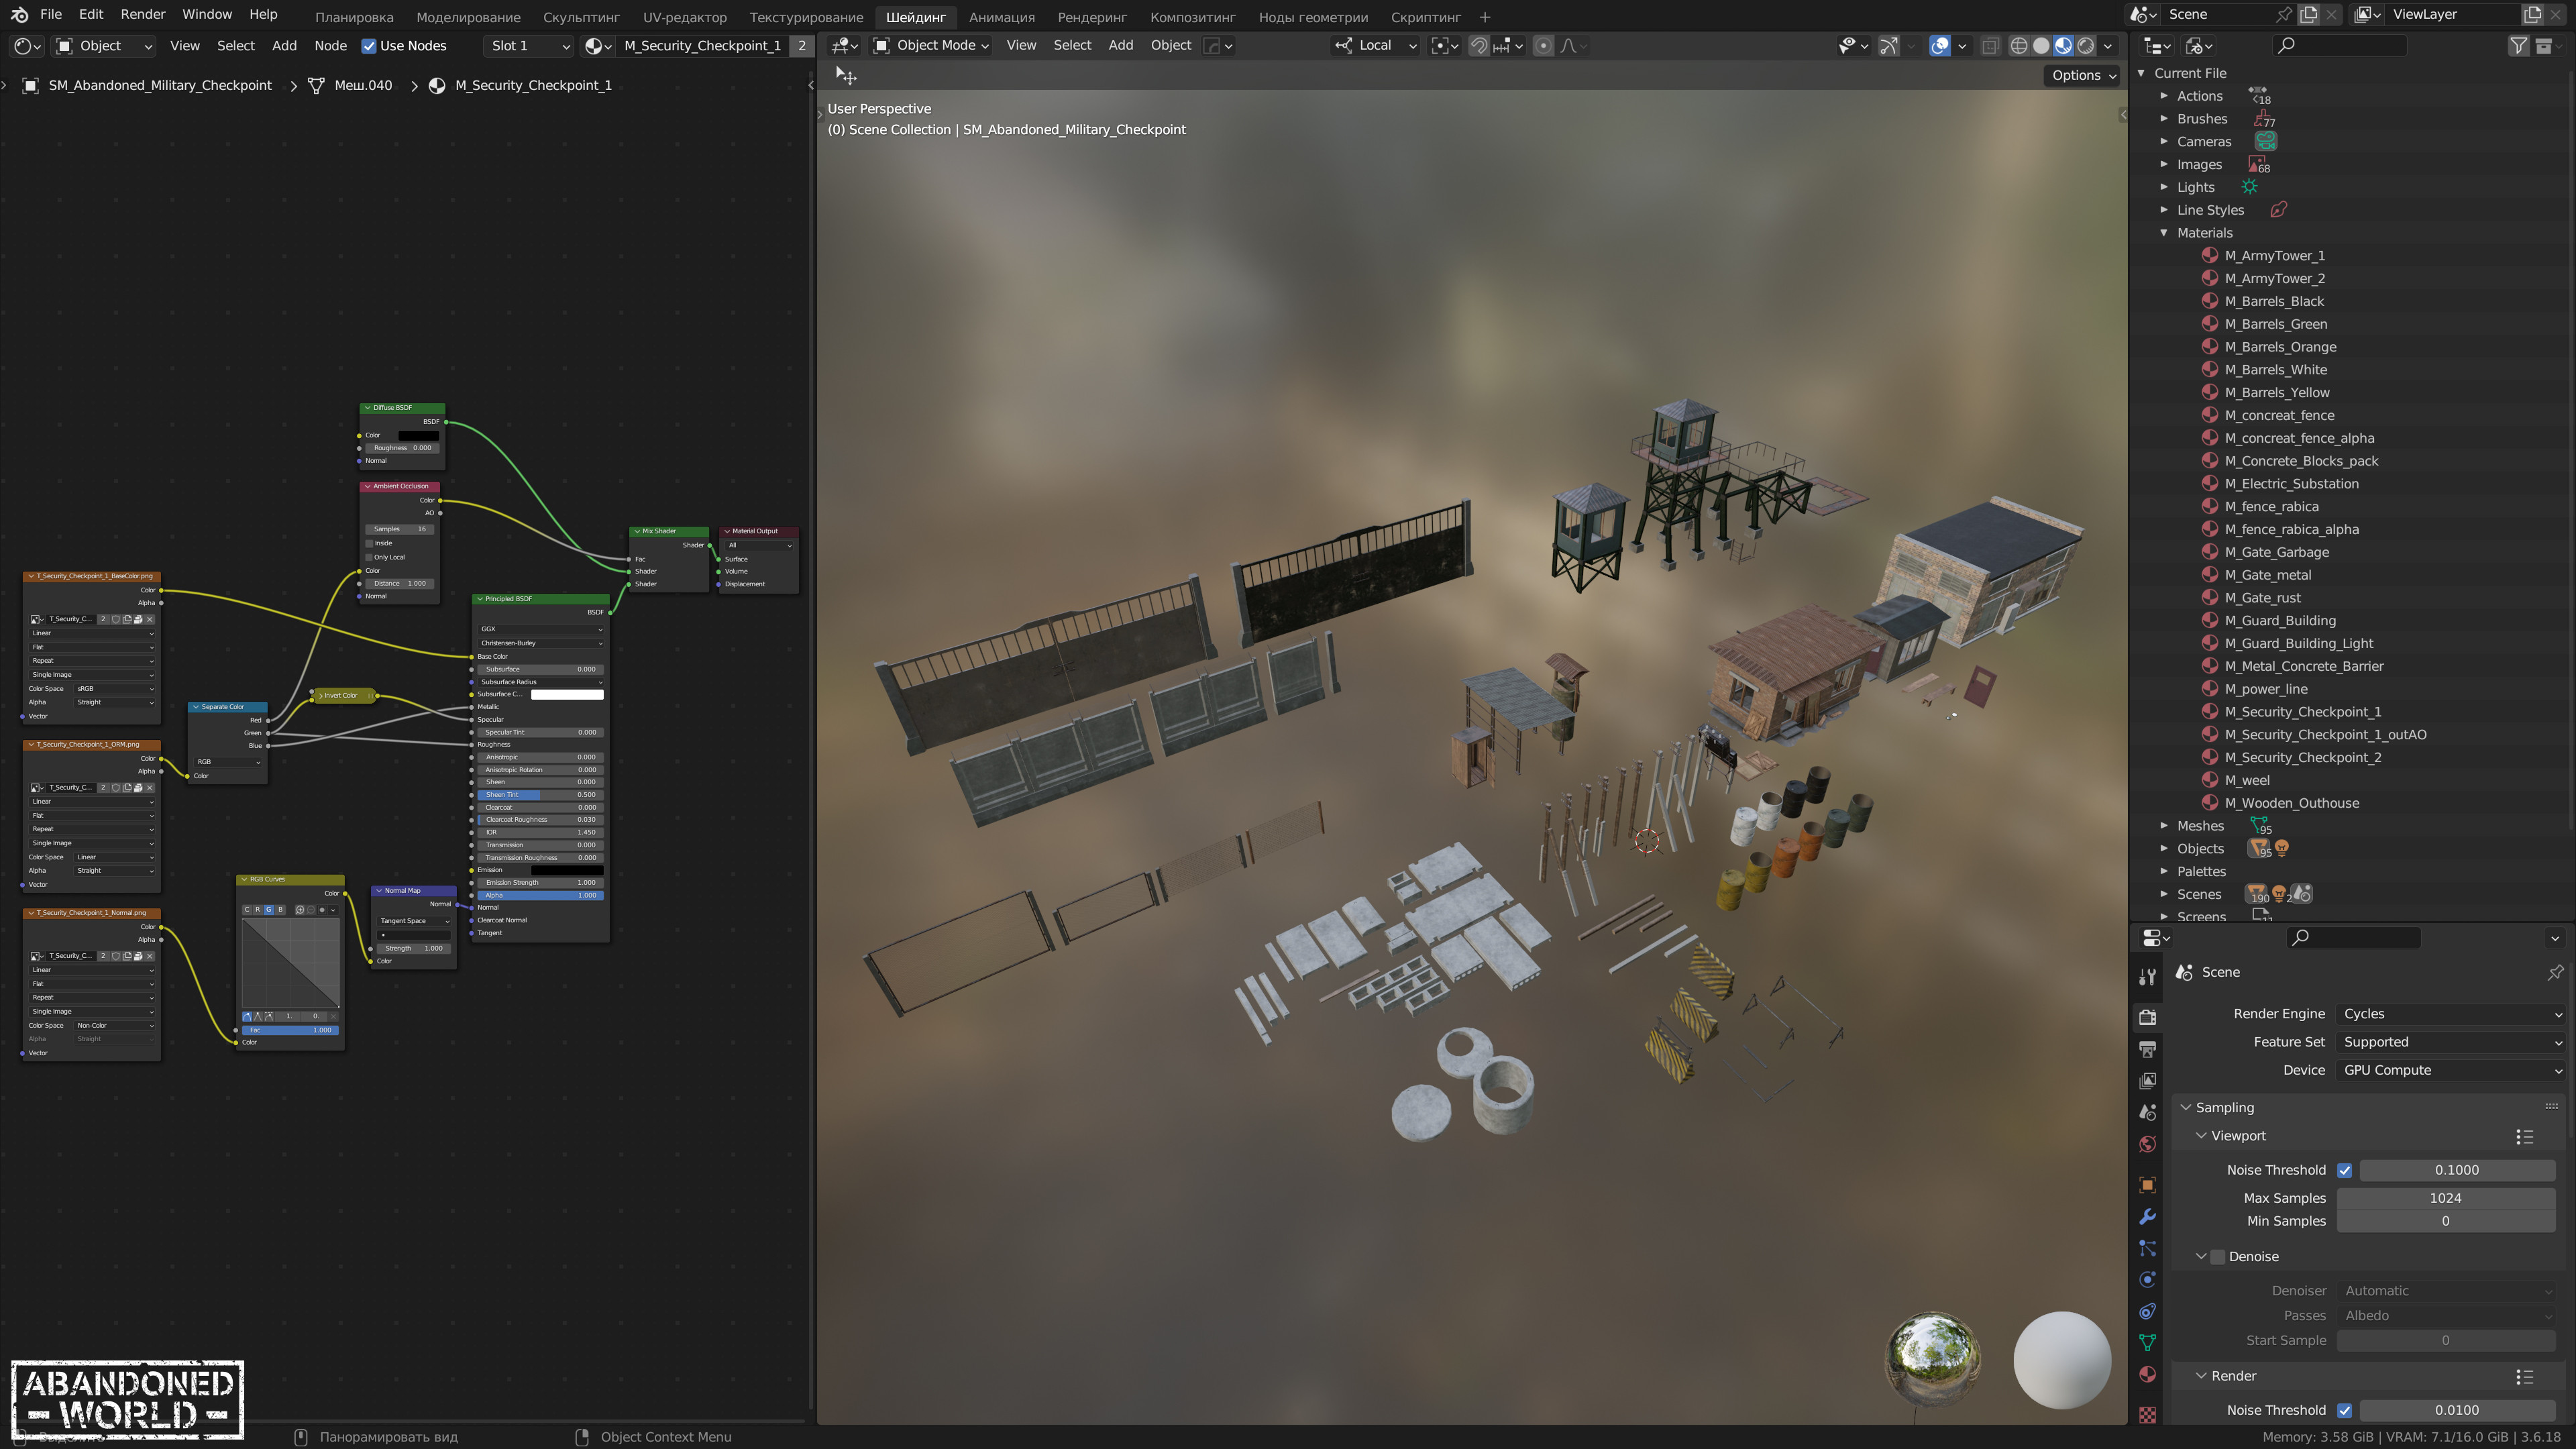This screenshot has height=1449, width=2576.
Task: Switch viewport to Solid shading
Action: (2041, 46)
